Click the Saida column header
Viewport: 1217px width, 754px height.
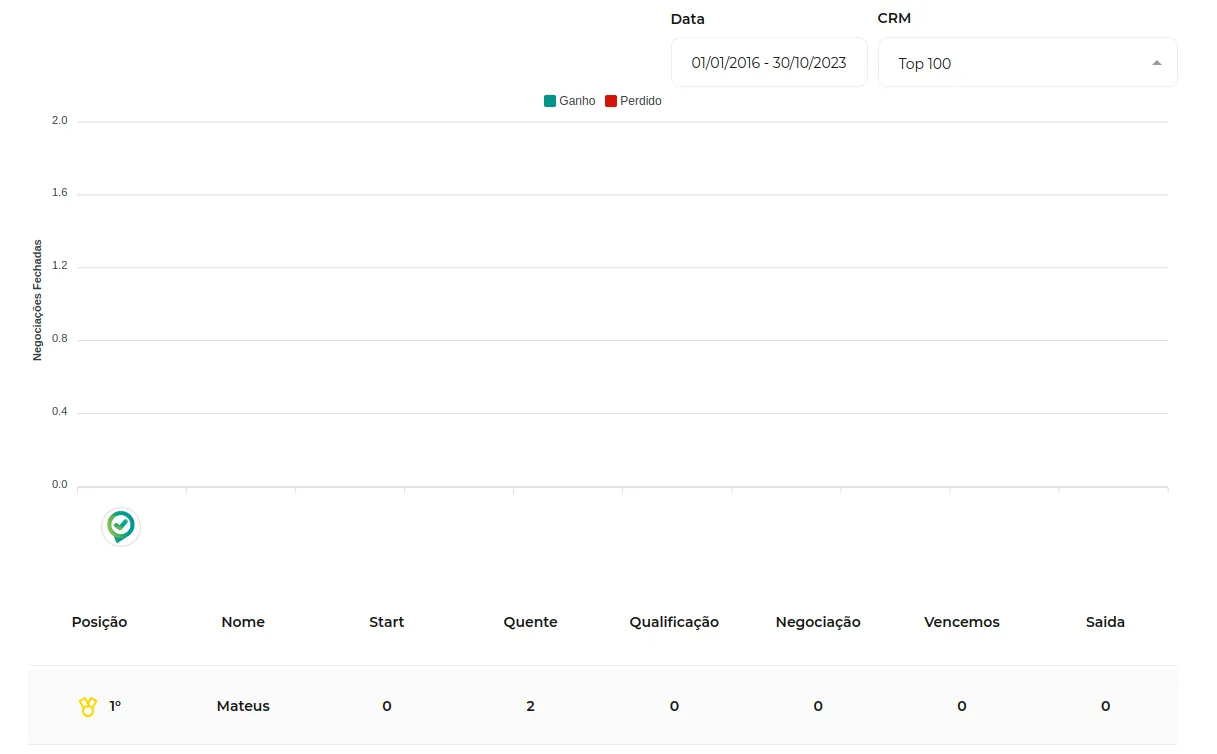pos(1105,622)
